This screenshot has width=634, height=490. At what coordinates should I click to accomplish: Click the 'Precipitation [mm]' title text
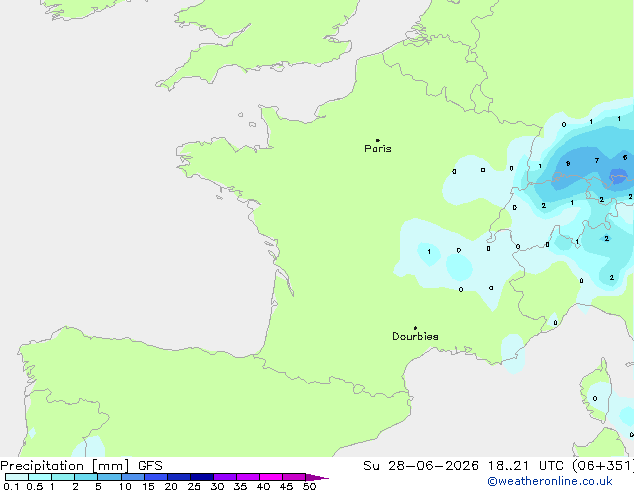tap(65, 466)
